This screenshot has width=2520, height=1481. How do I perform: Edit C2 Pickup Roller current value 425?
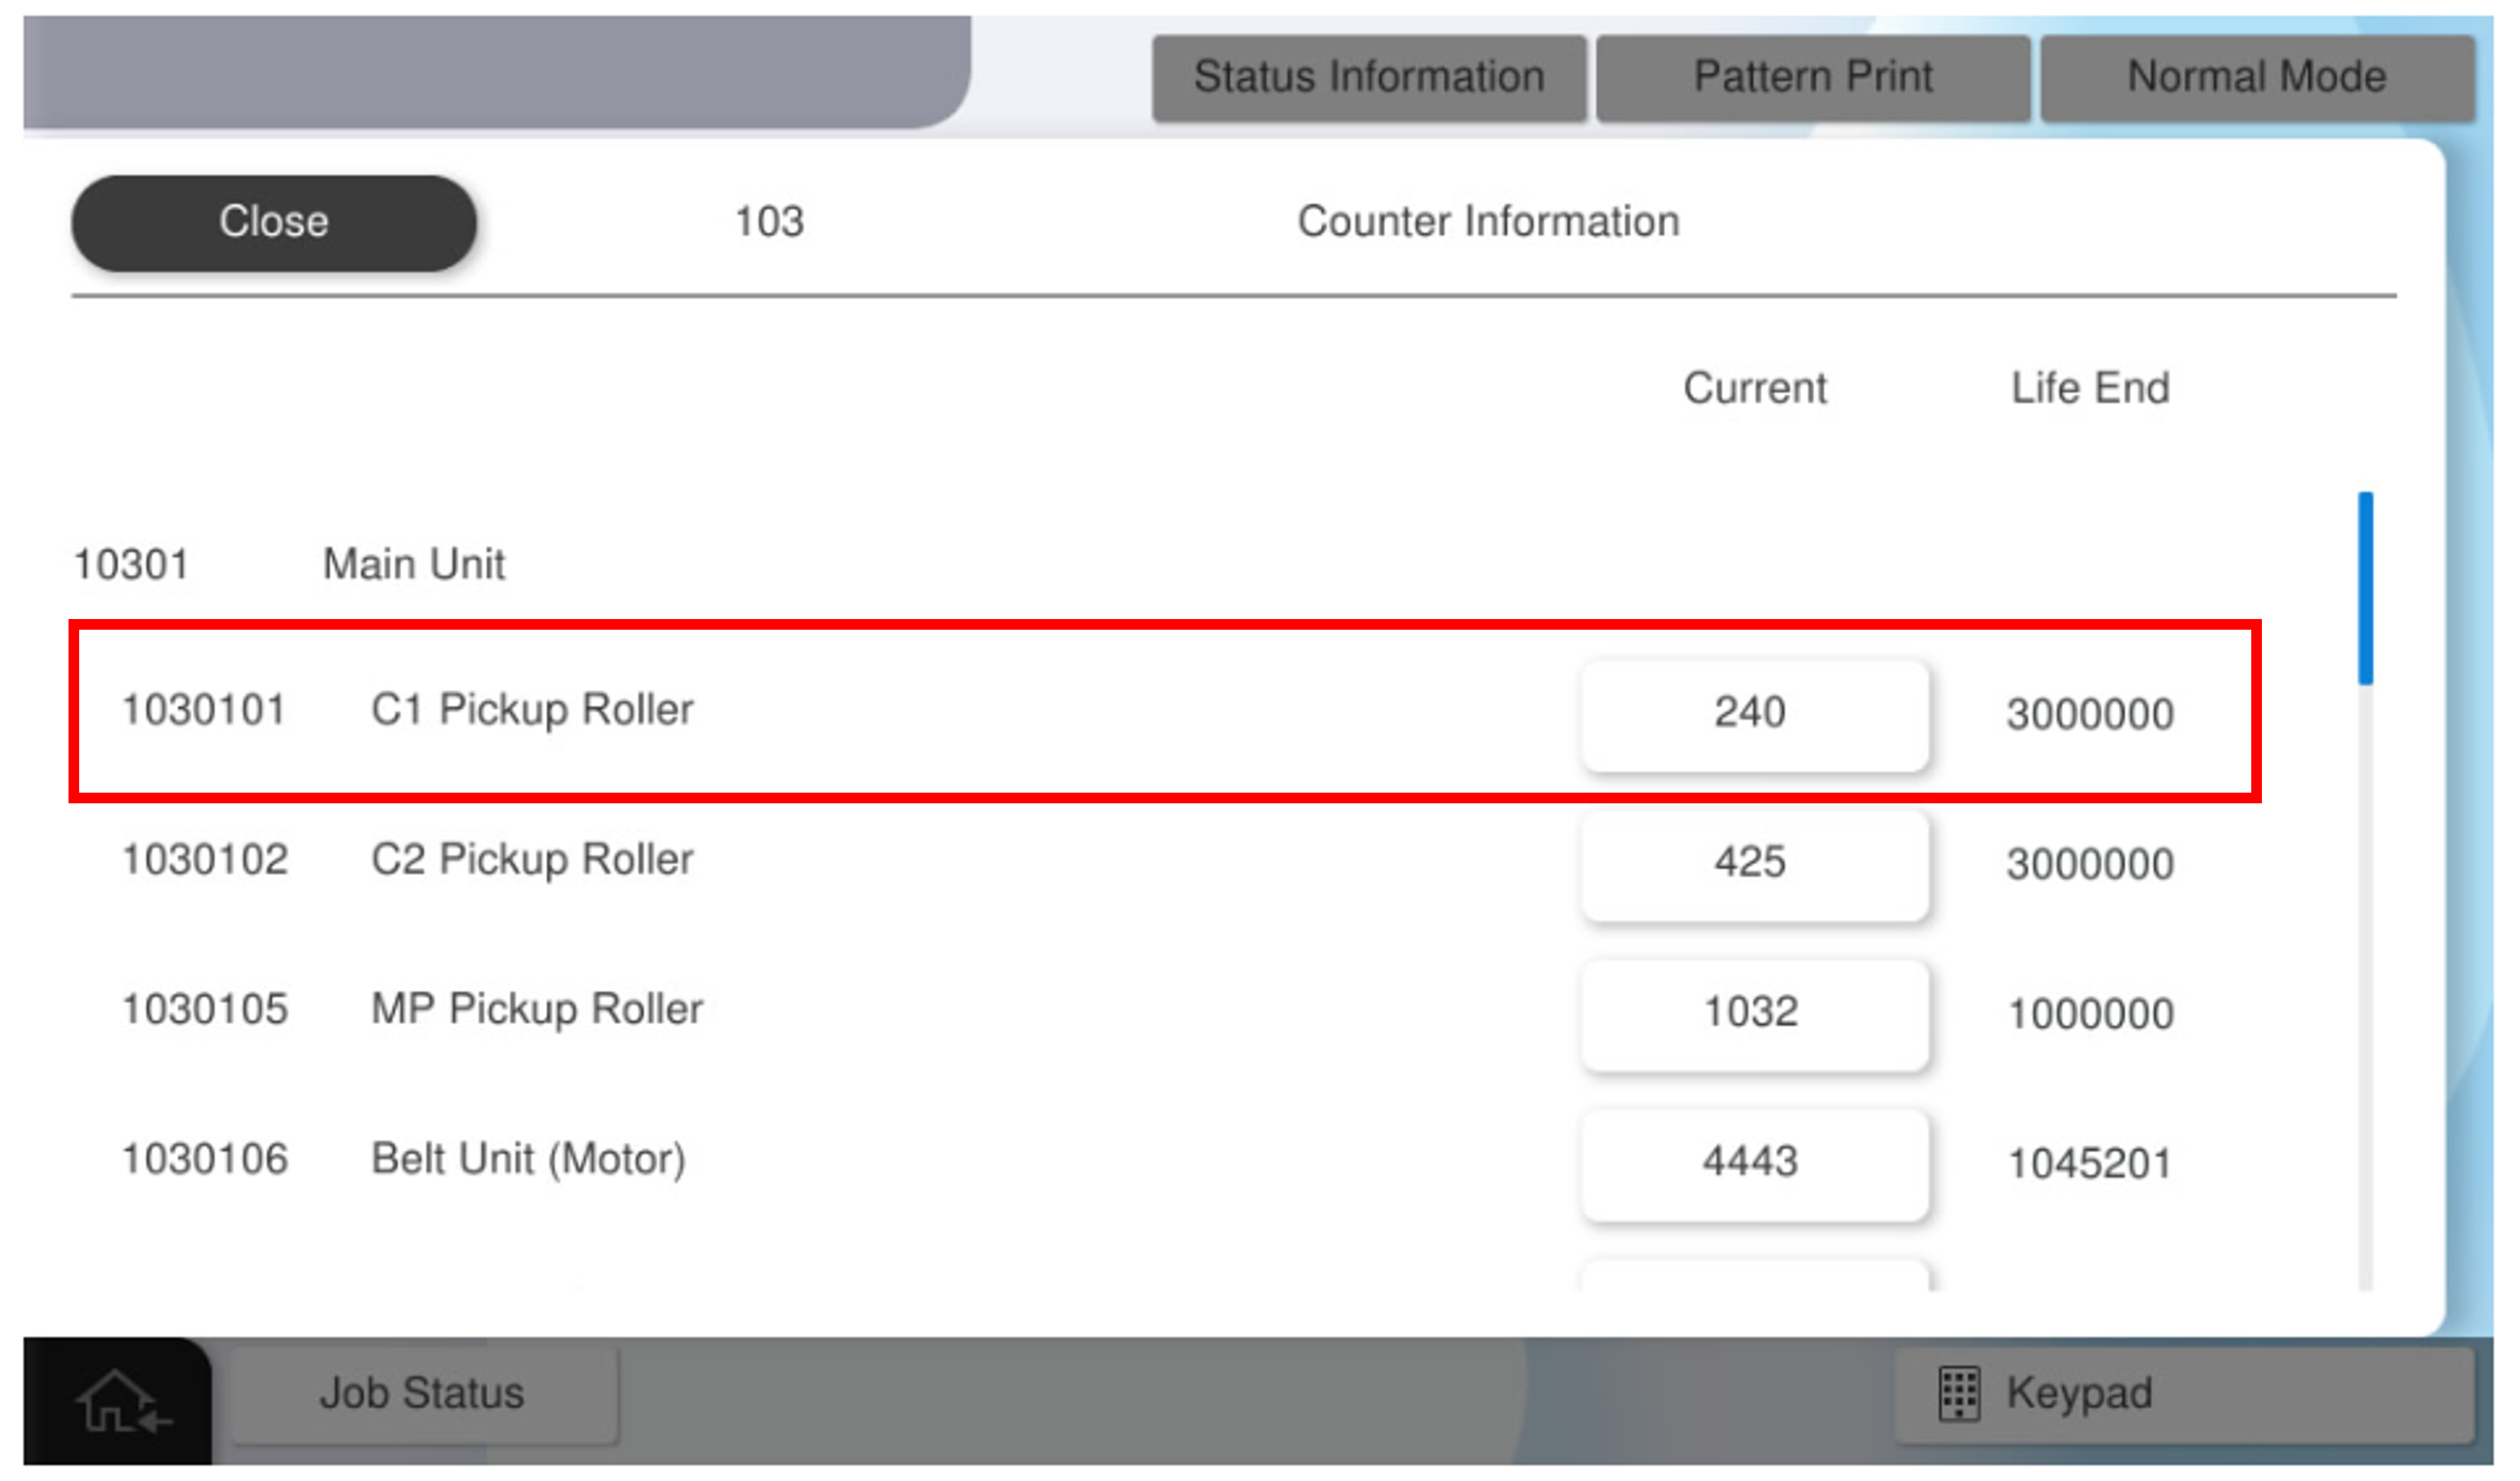click(x=1753, y=864)
